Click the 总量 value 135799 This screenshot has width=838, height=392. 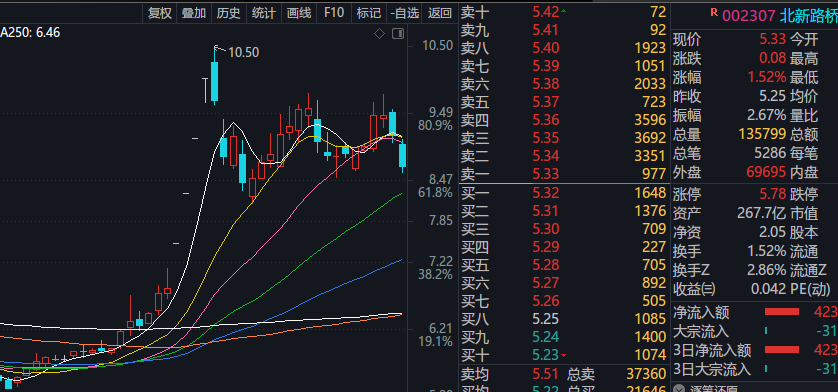(763, 134)
